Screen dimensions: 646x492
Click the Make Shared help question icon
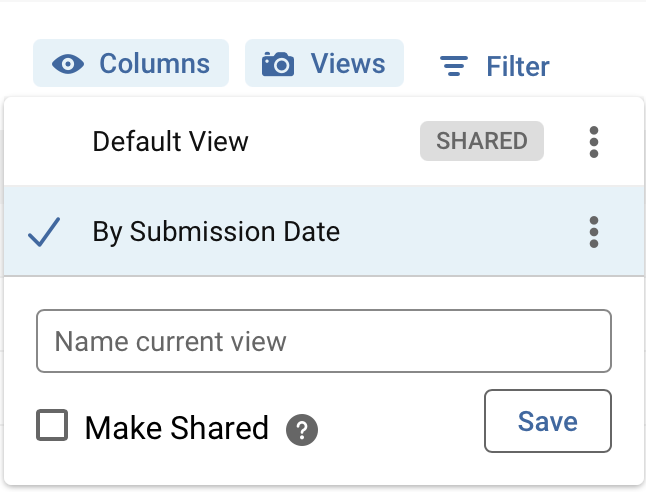coord(302,430)
